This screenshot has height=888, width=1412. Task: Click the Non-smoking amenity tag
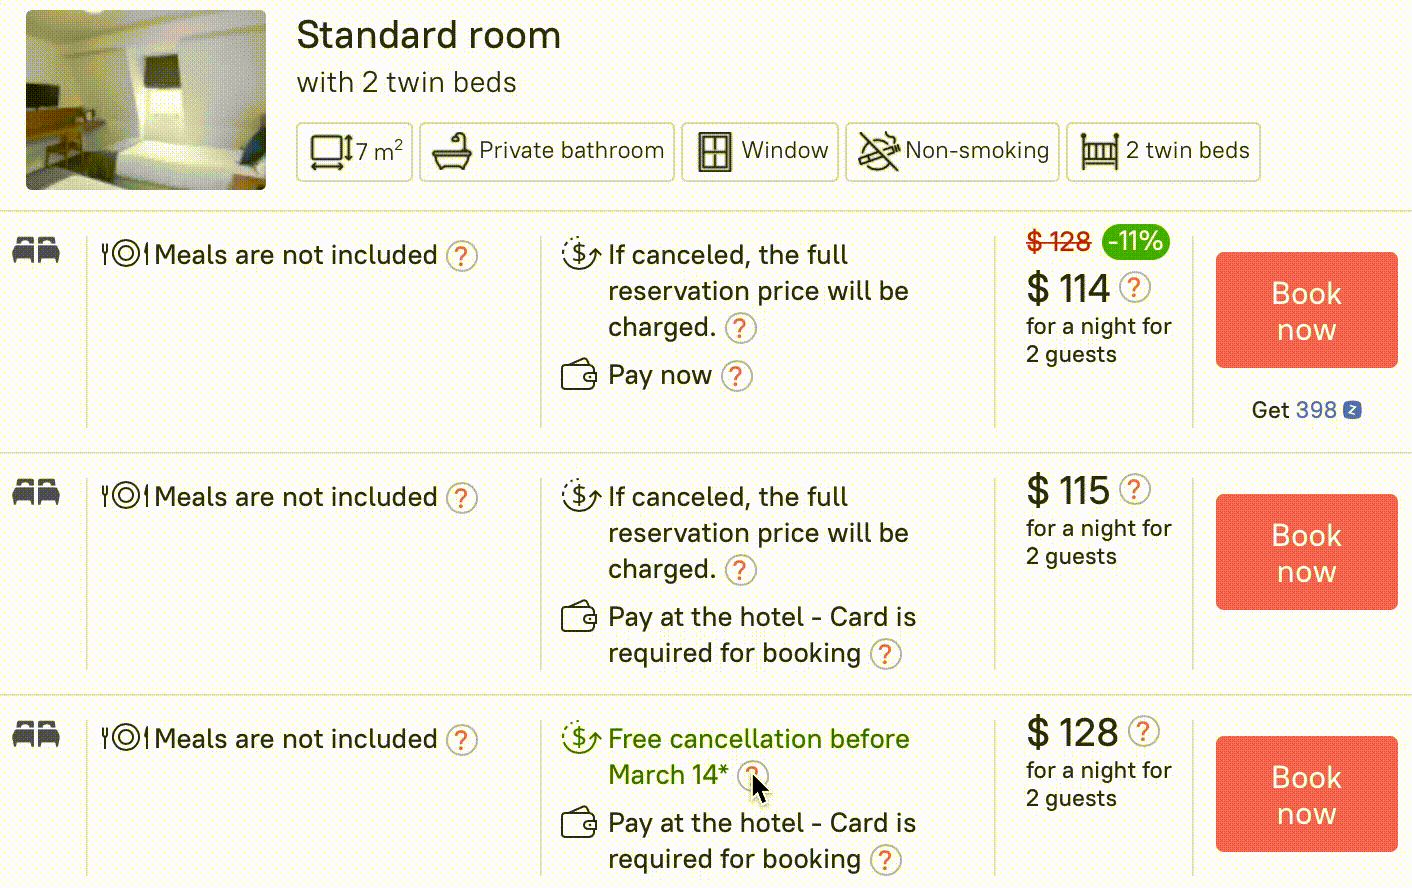(952, 152)
